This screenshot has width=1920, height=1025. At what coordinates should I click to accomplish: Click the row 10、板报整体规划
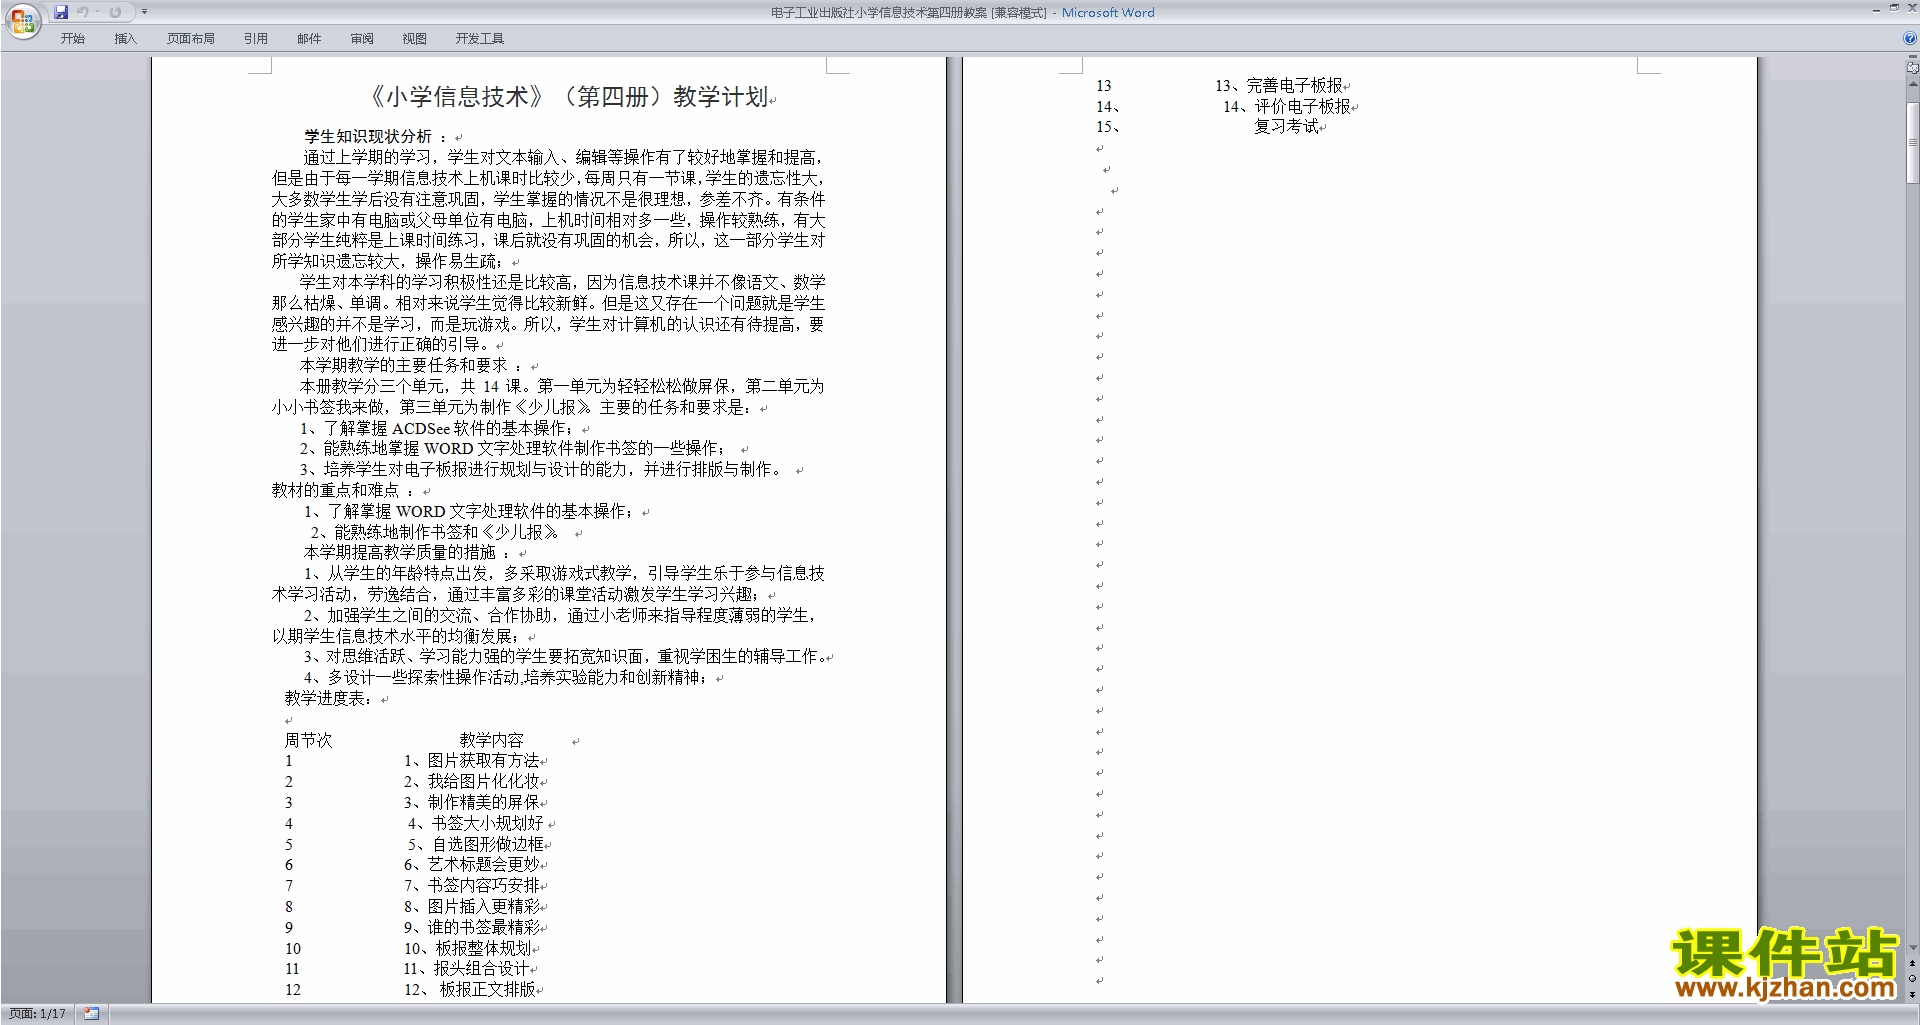[468, 948]
